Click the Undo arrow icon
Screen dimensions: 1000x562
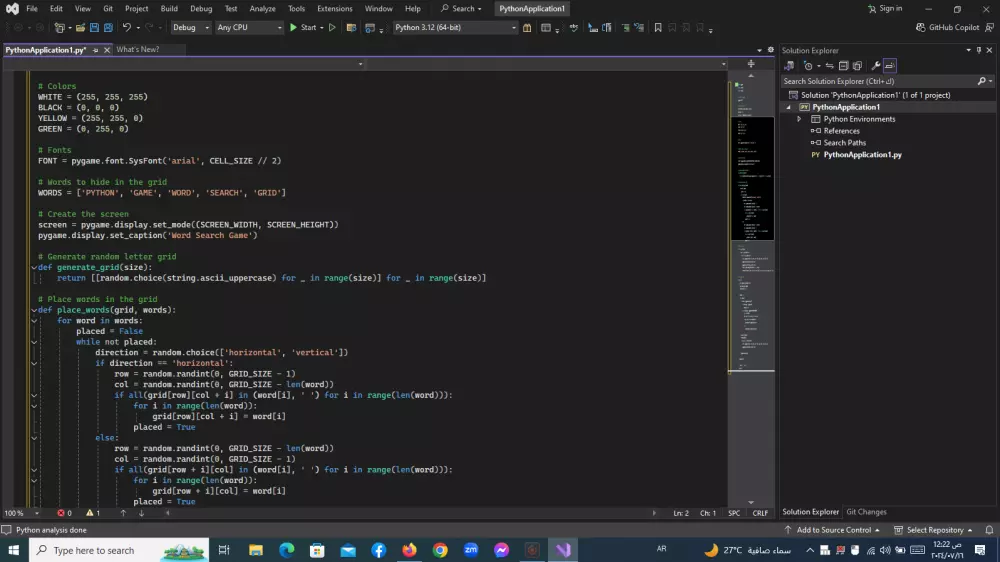(127, 28)
